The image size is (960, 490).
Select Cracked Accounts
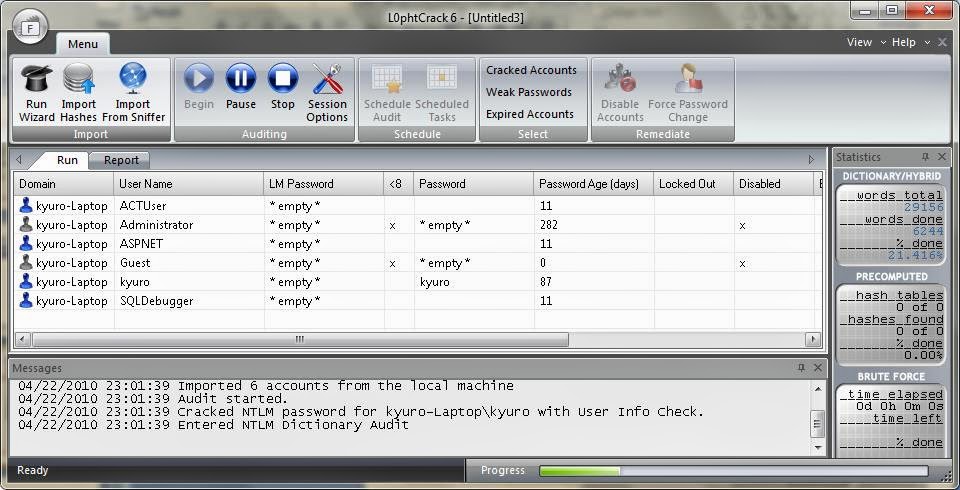pos(531,70)
